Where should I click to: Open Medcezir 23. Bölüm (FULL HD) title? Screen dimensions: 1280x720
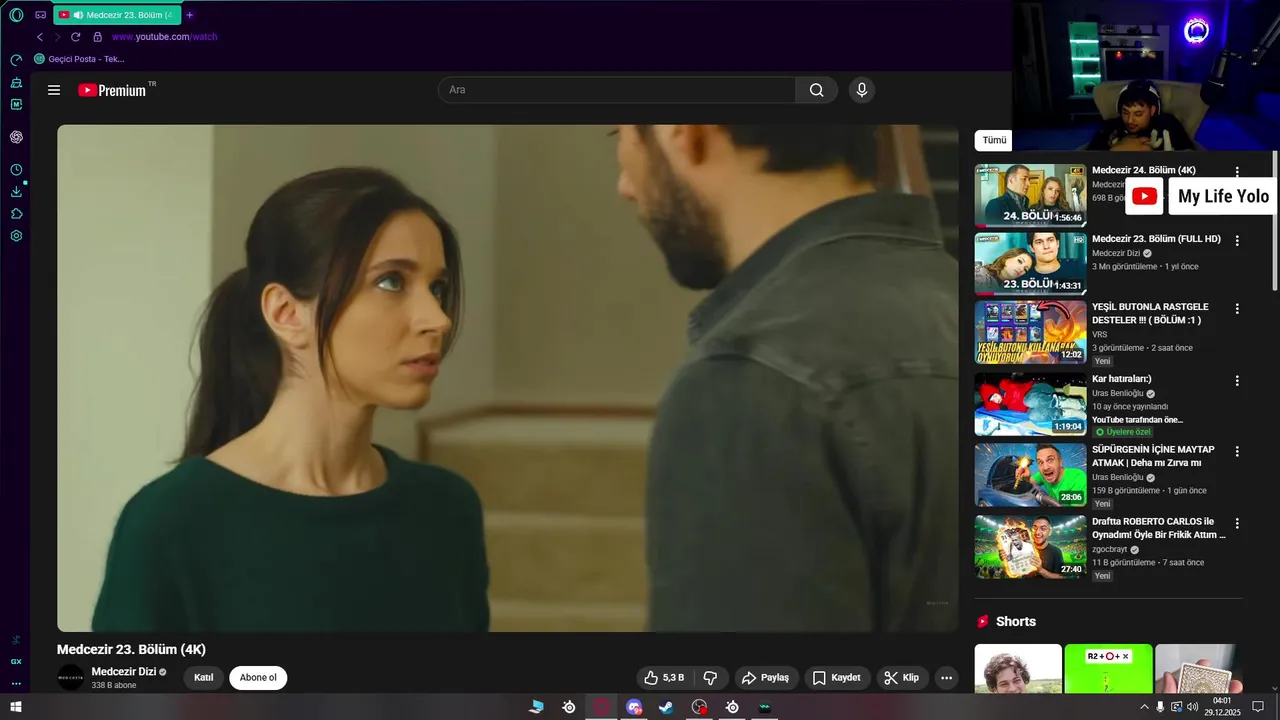(1156, 240)
